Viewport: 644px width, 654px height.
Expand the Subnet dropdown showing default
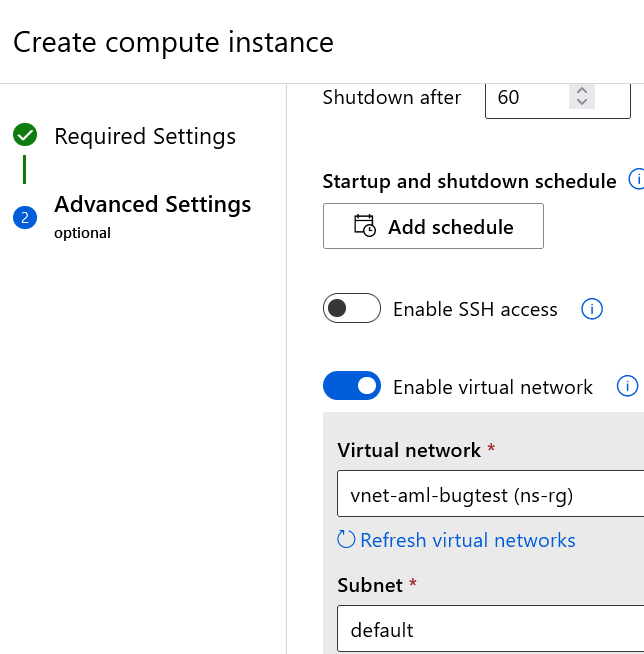click(x=490, y=630)
